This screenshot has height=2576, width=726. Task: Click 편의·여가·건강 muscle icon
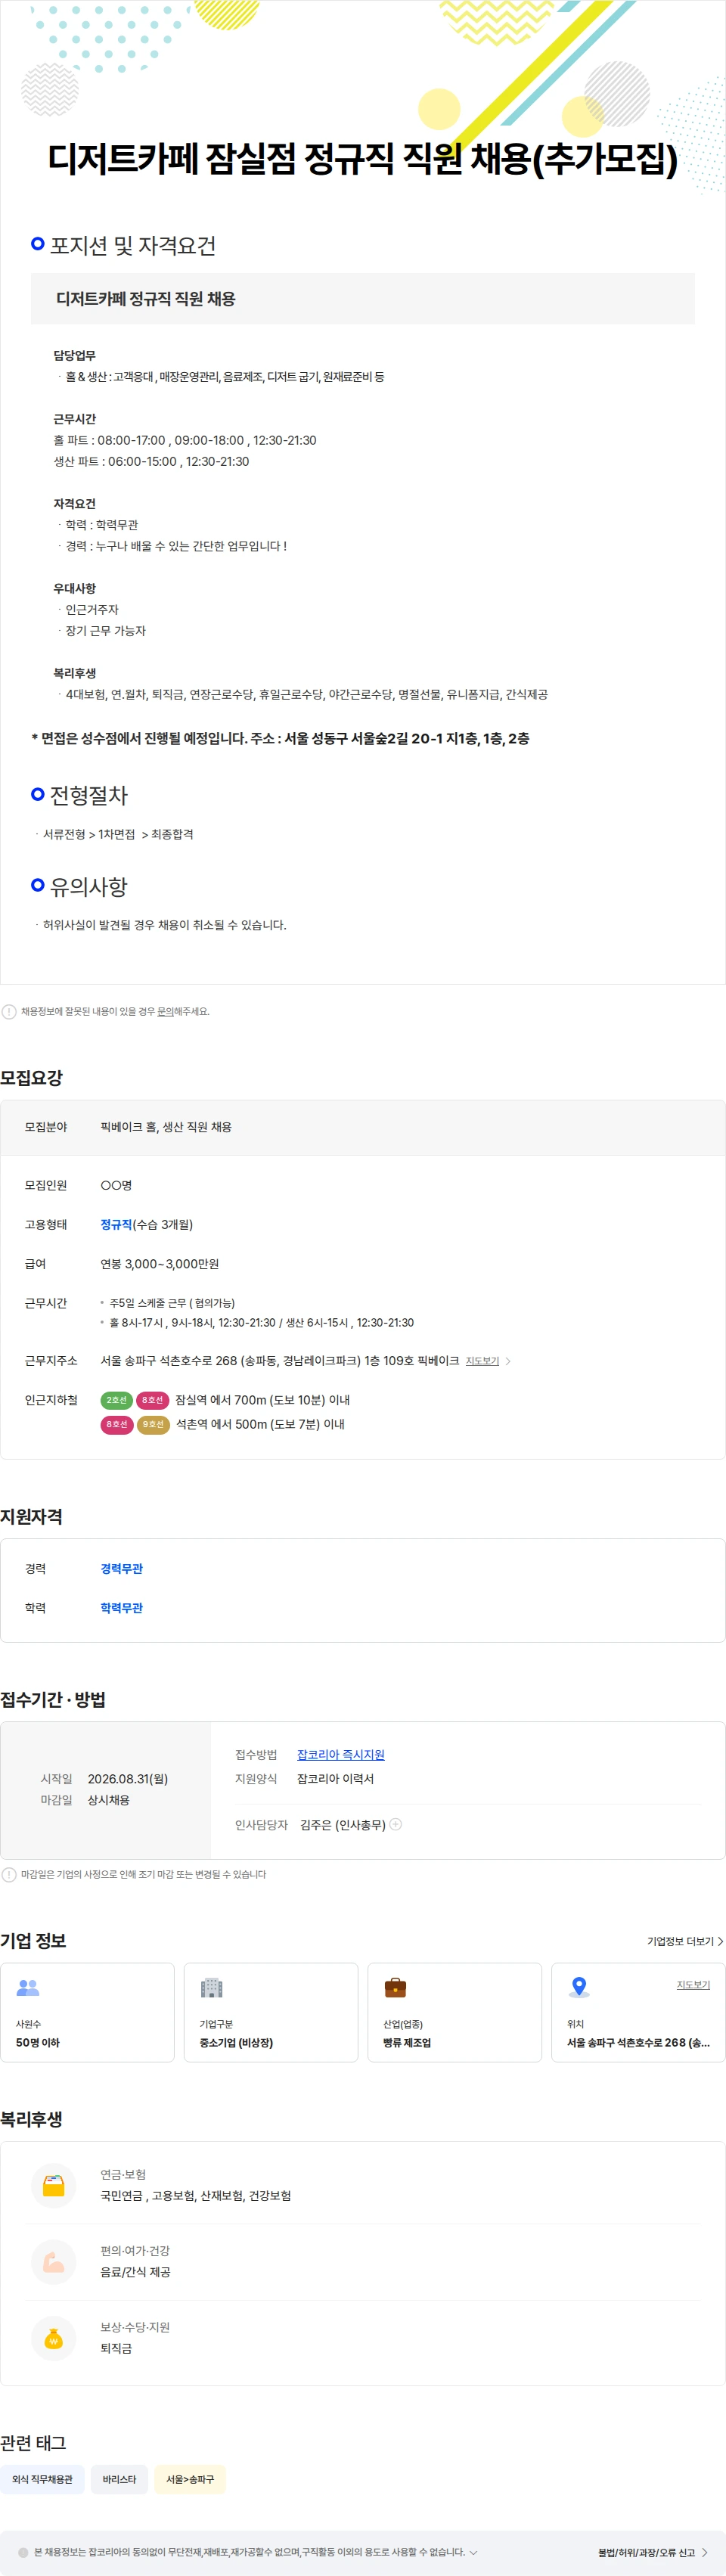[x=54, y=2262]
